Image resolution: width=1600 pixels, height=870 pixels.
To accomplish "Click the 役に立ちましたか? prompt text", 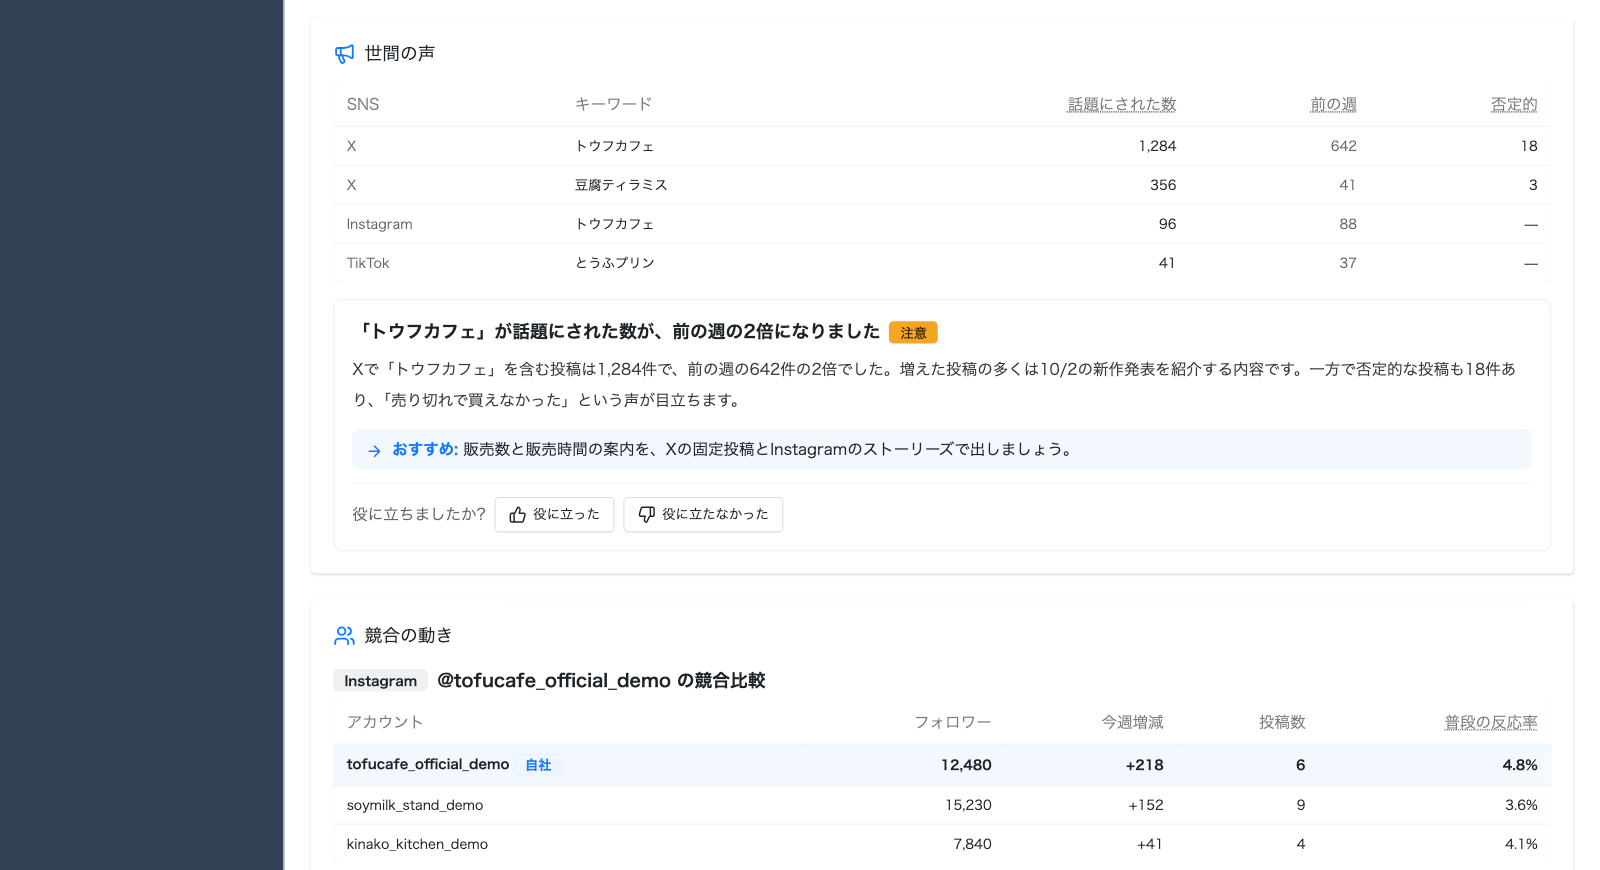I will 418,514.
